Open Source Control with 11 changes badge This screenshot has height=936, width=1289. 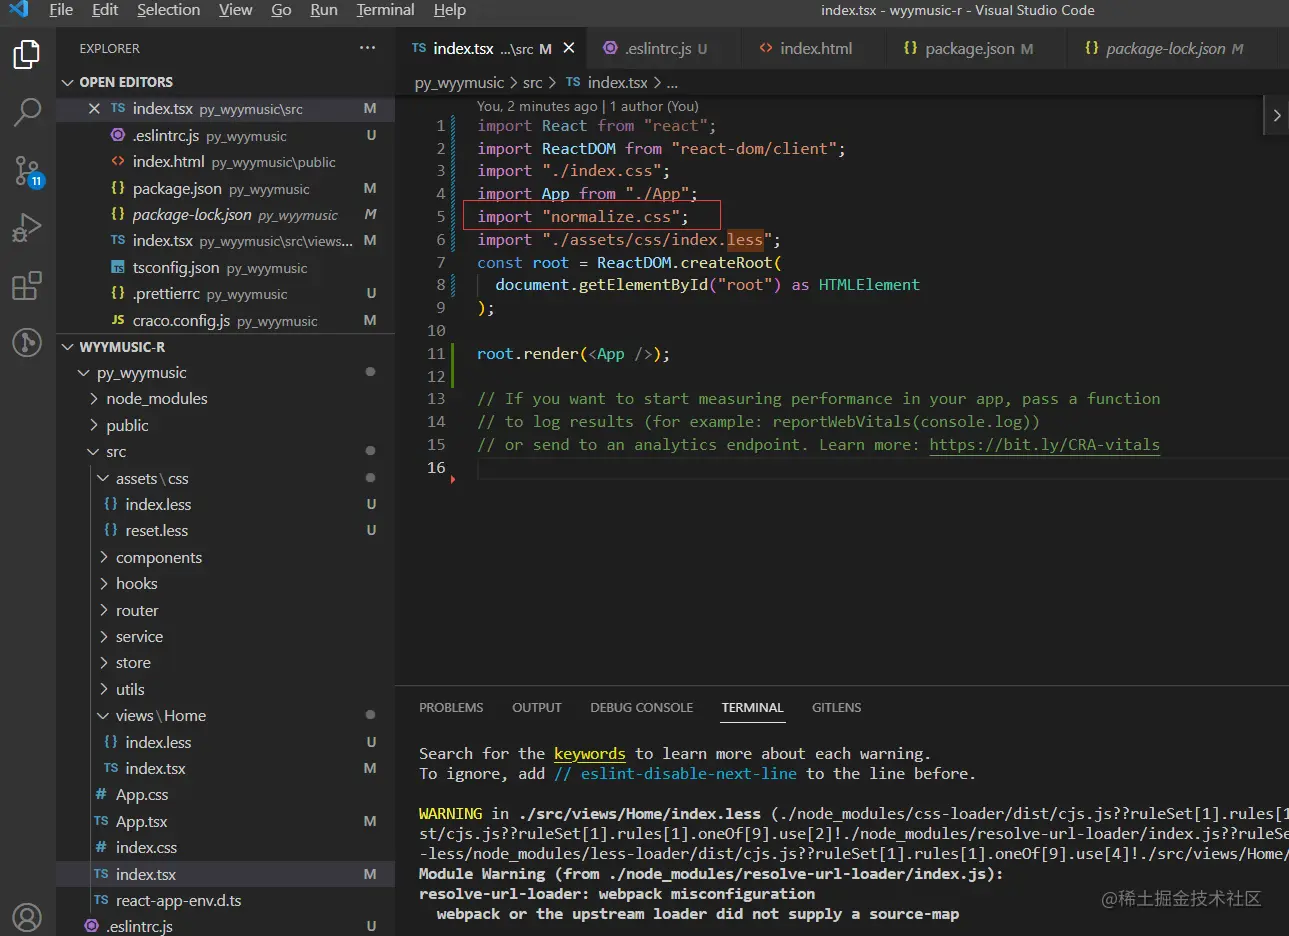coord(27,170)
